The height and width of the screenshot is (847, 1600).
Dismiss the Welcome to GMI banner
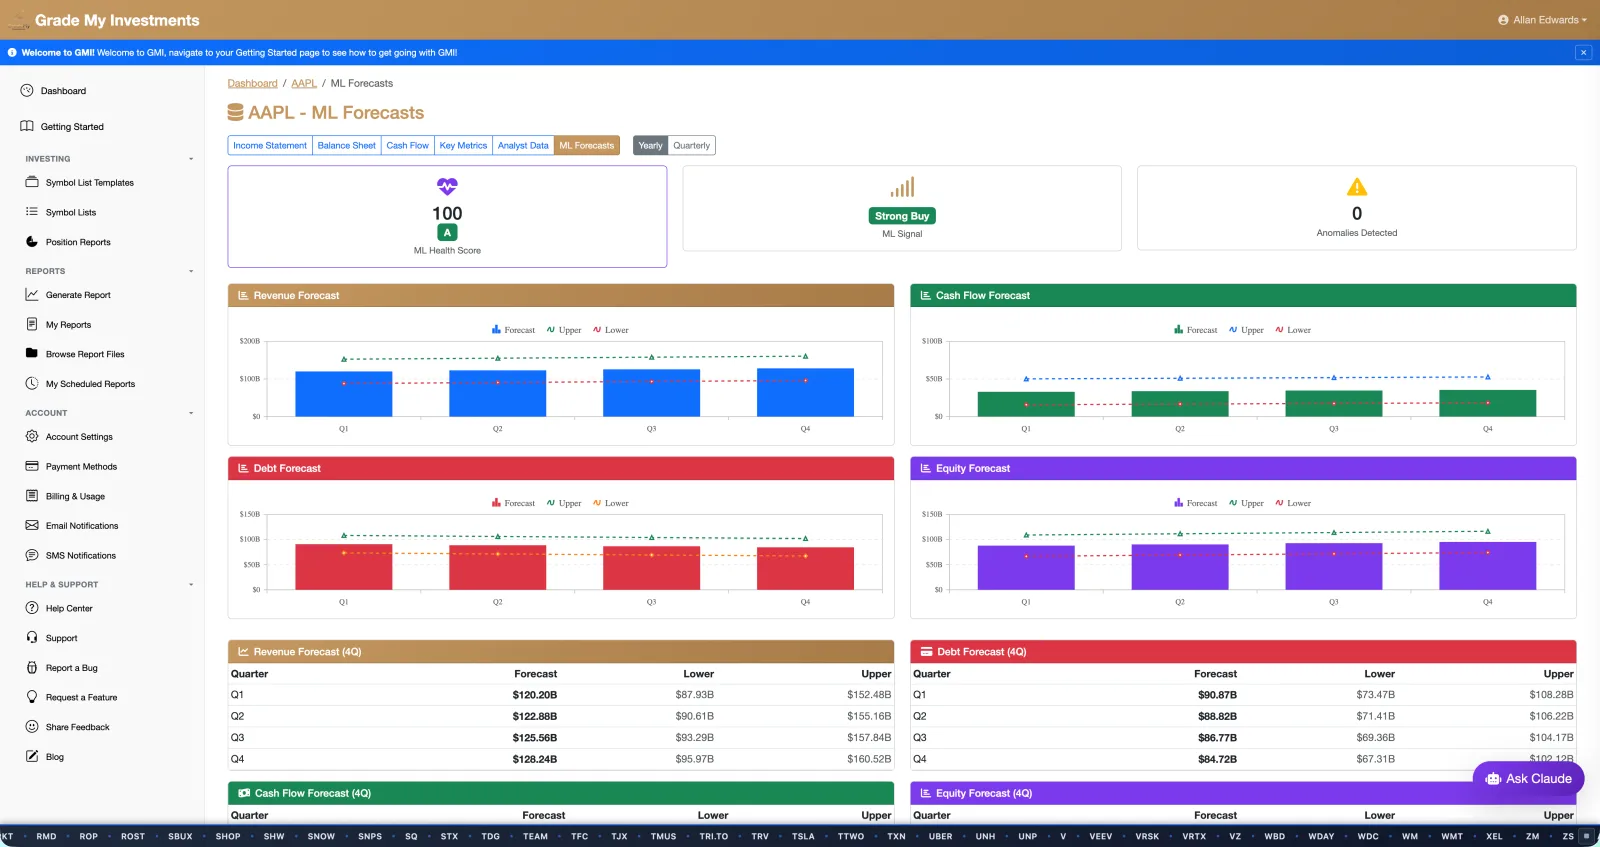click(1583, 52)
